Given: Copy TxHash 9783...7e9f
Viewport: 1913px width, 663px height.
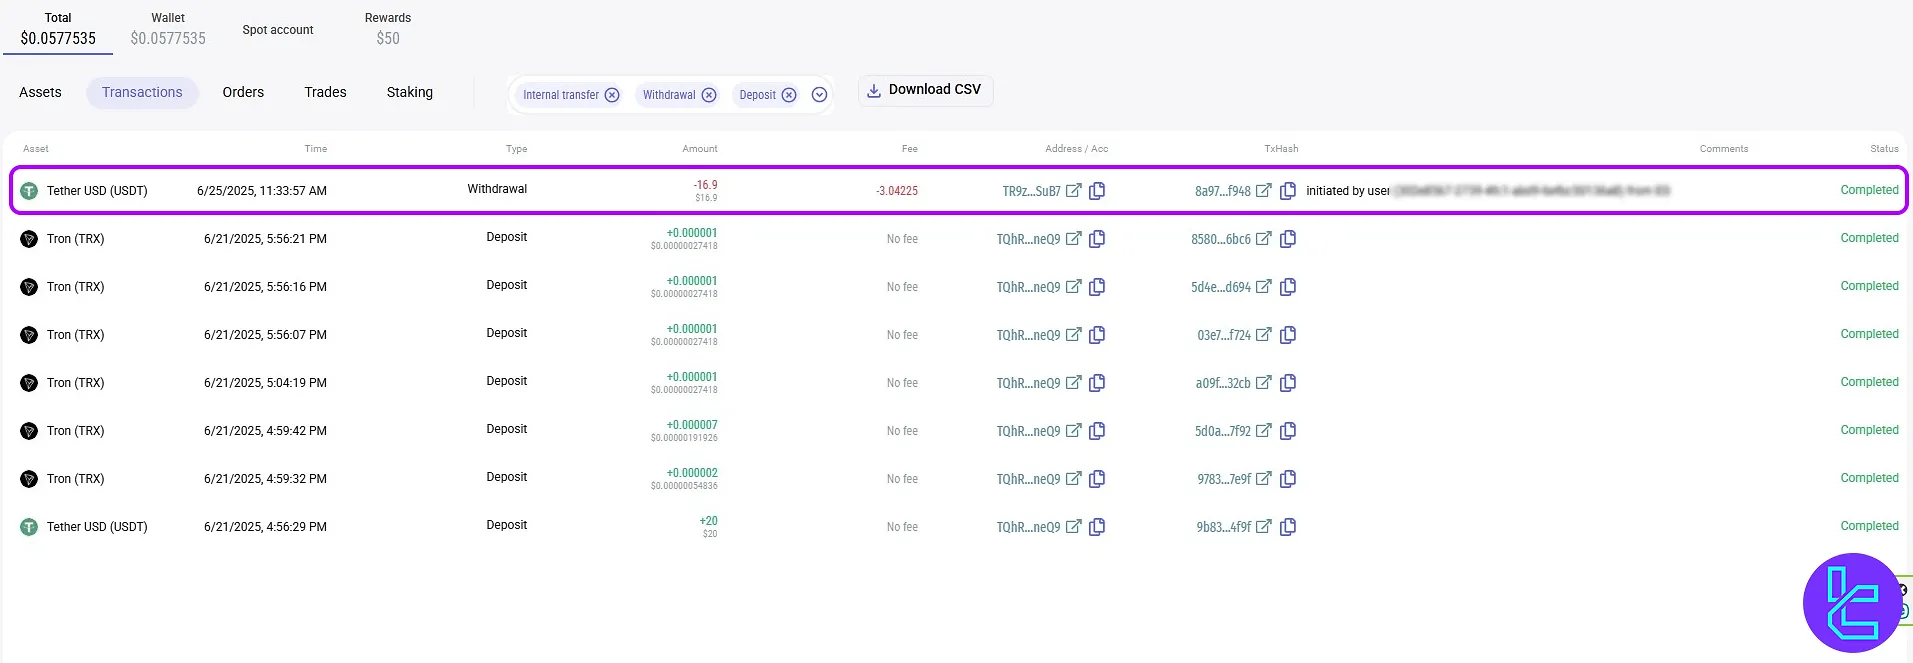Looking at the screenshot, I should point(1288,478).
